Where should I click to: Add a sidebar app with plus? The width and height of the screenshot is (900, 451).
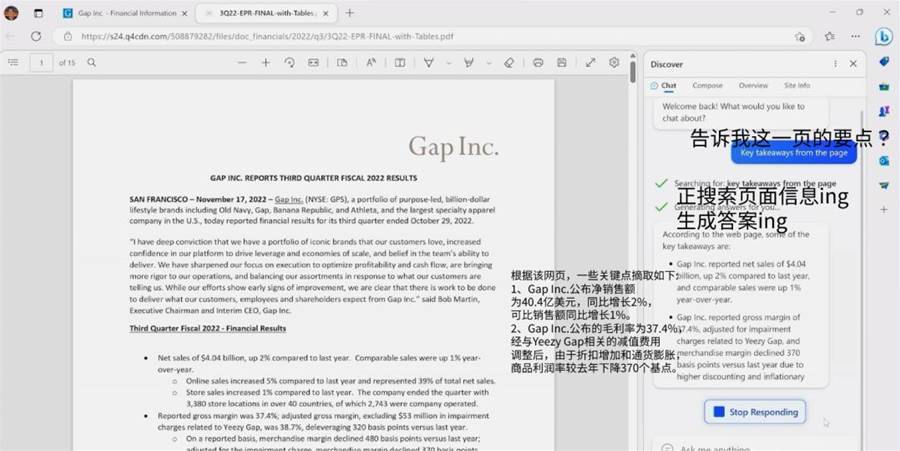pyautogui.click(x=884, y=210)
